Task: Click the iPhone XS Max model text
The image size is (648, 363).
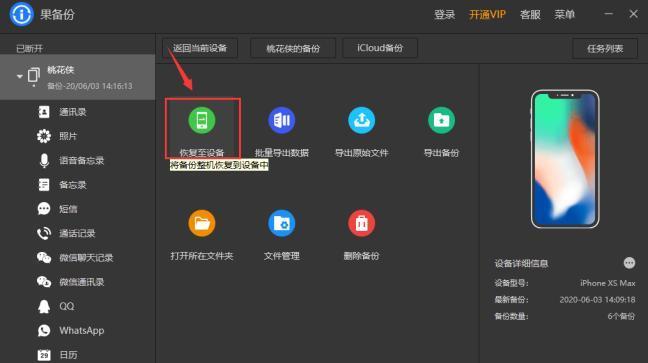Action: click(608, 283)
